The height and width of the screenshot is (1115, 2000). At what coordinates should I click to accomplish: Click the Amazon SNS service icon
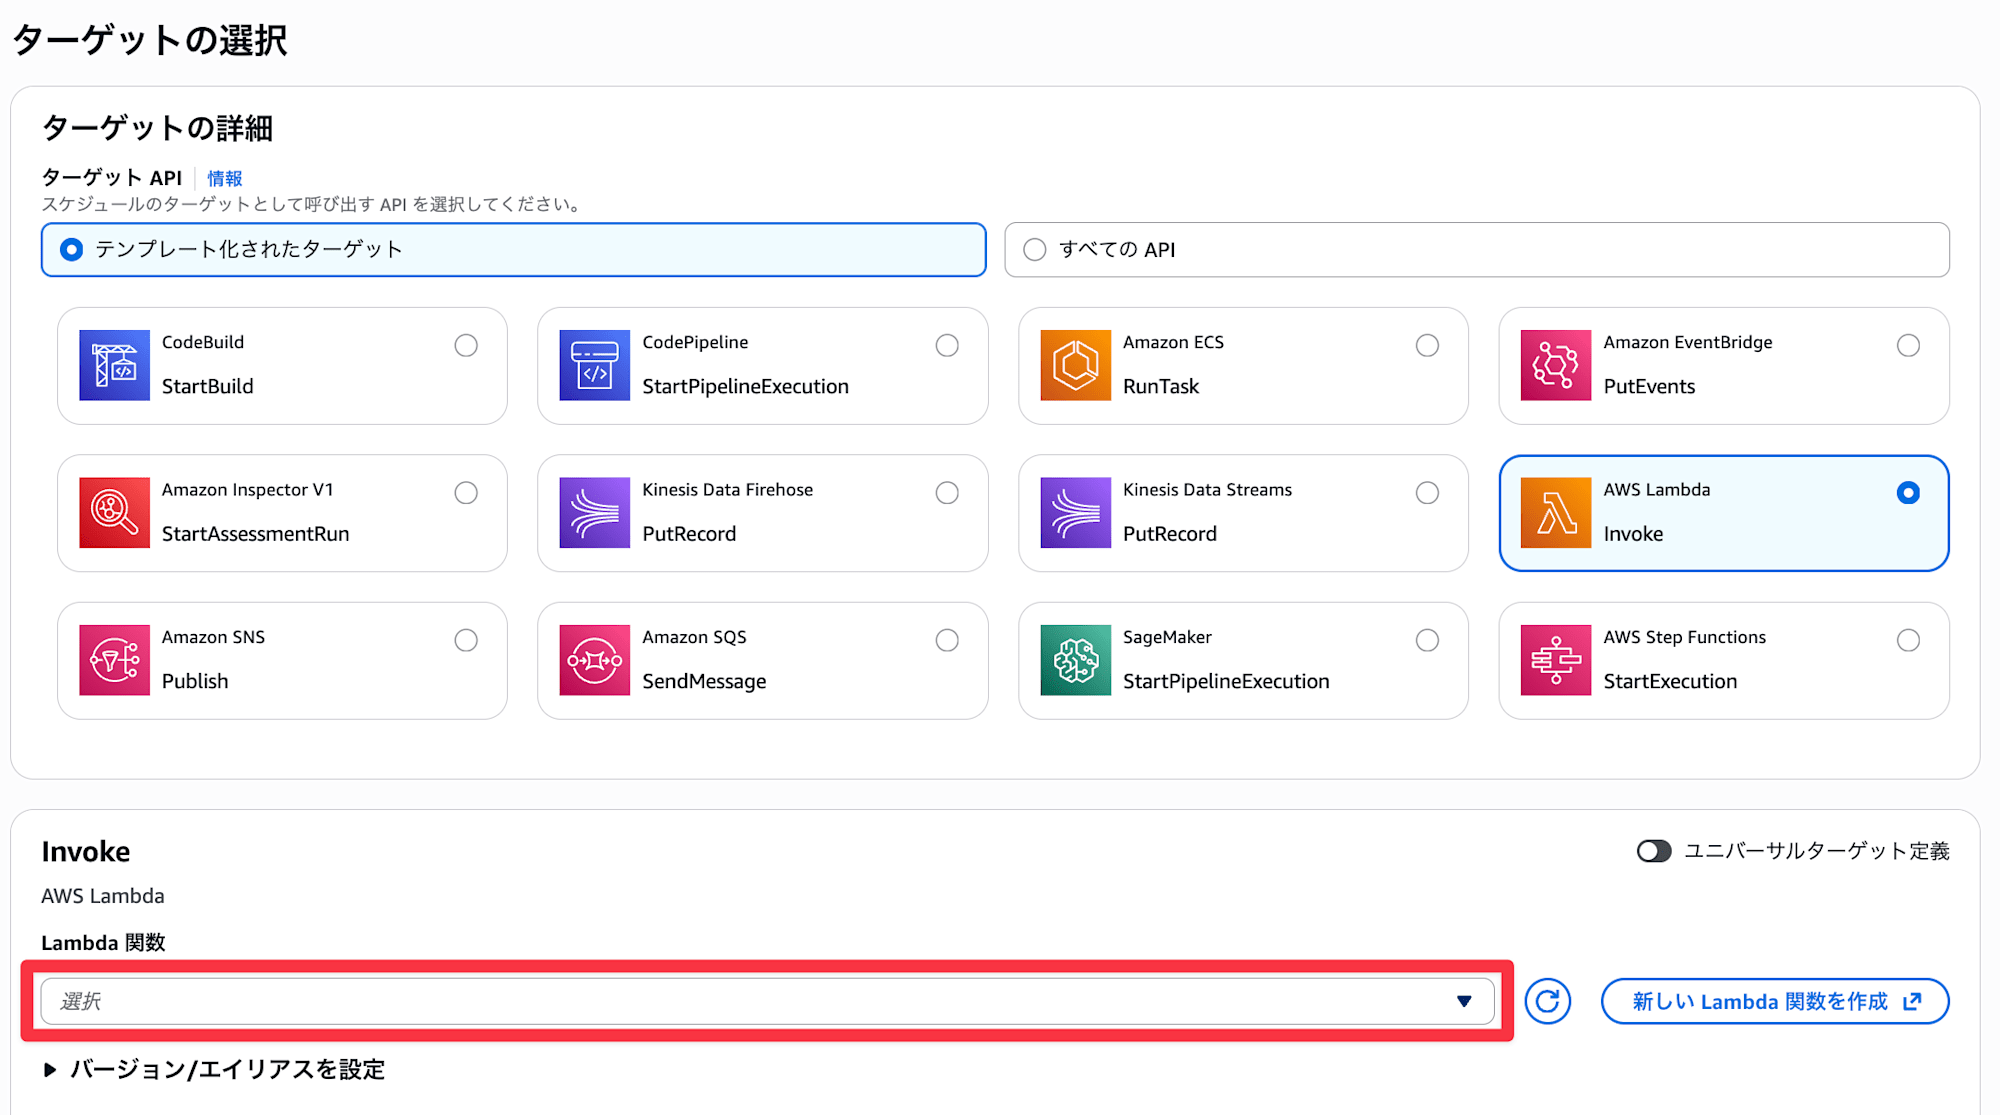coord(114,660)
